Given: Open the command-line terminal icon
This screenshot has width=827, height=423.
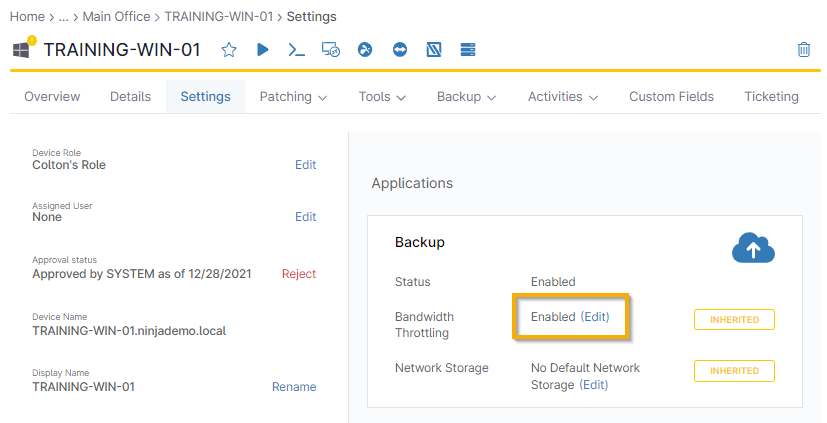Looking at the screenshot, I should [296, 49].
